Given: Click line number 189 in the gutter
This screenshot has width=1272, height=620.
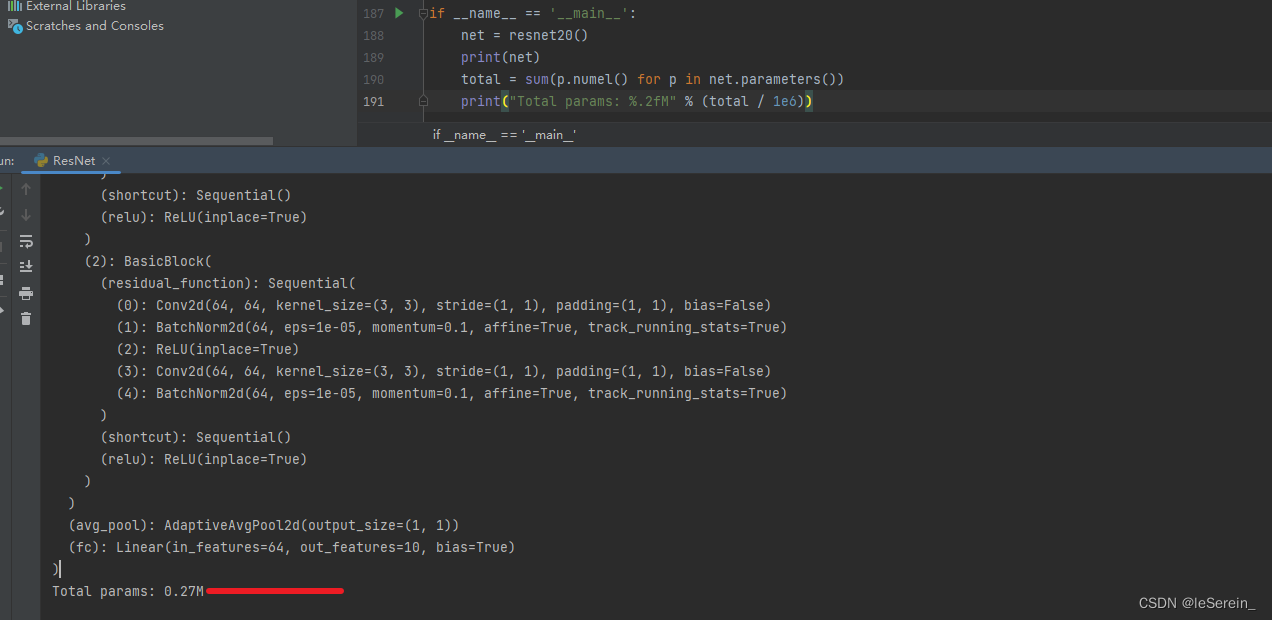Looking at the screenshot, I should (373, 57).
